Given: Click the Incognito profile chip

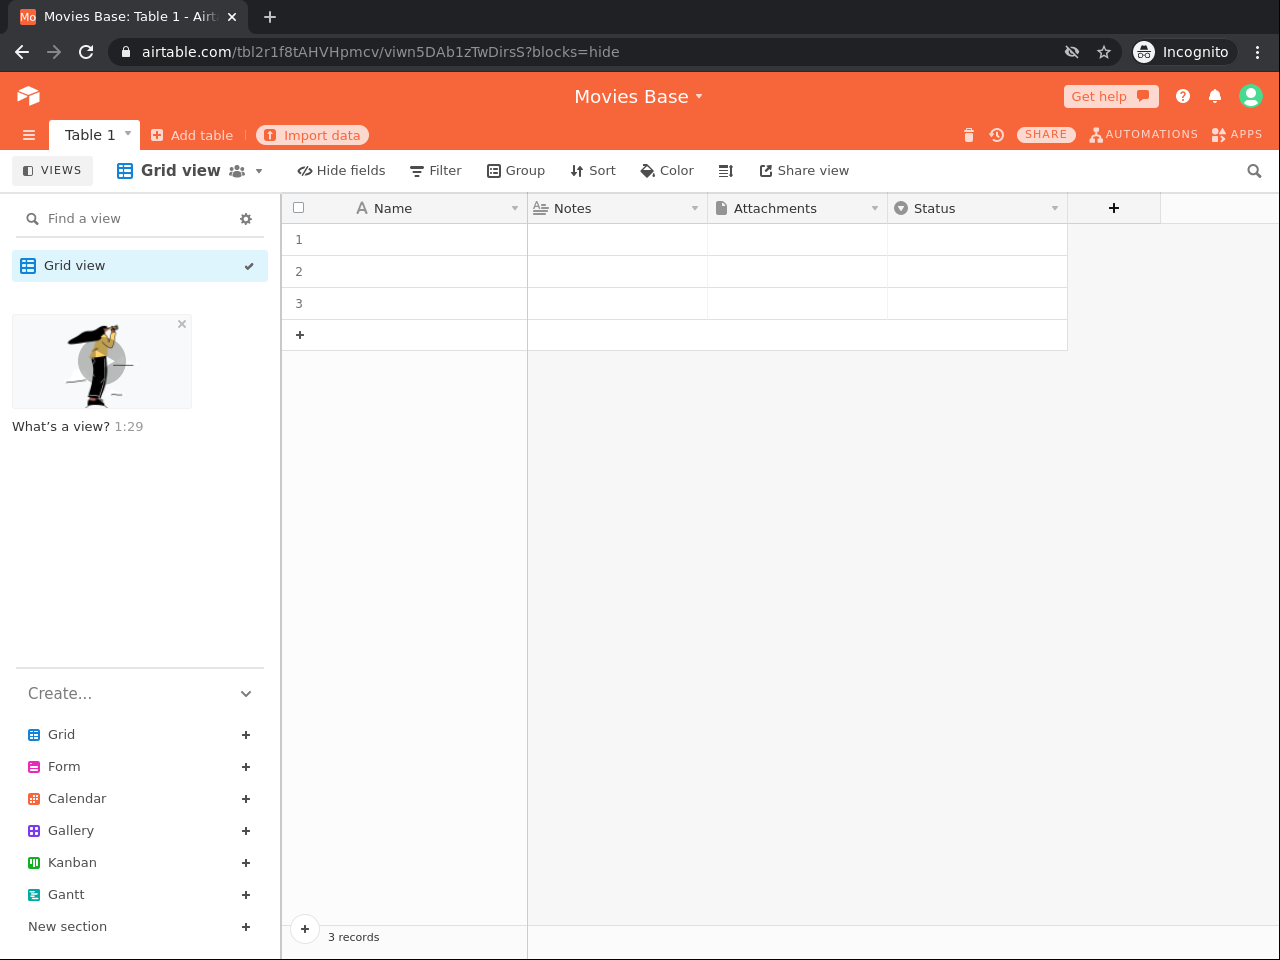Looking at the screenshot, I should tap(1182, 52).
